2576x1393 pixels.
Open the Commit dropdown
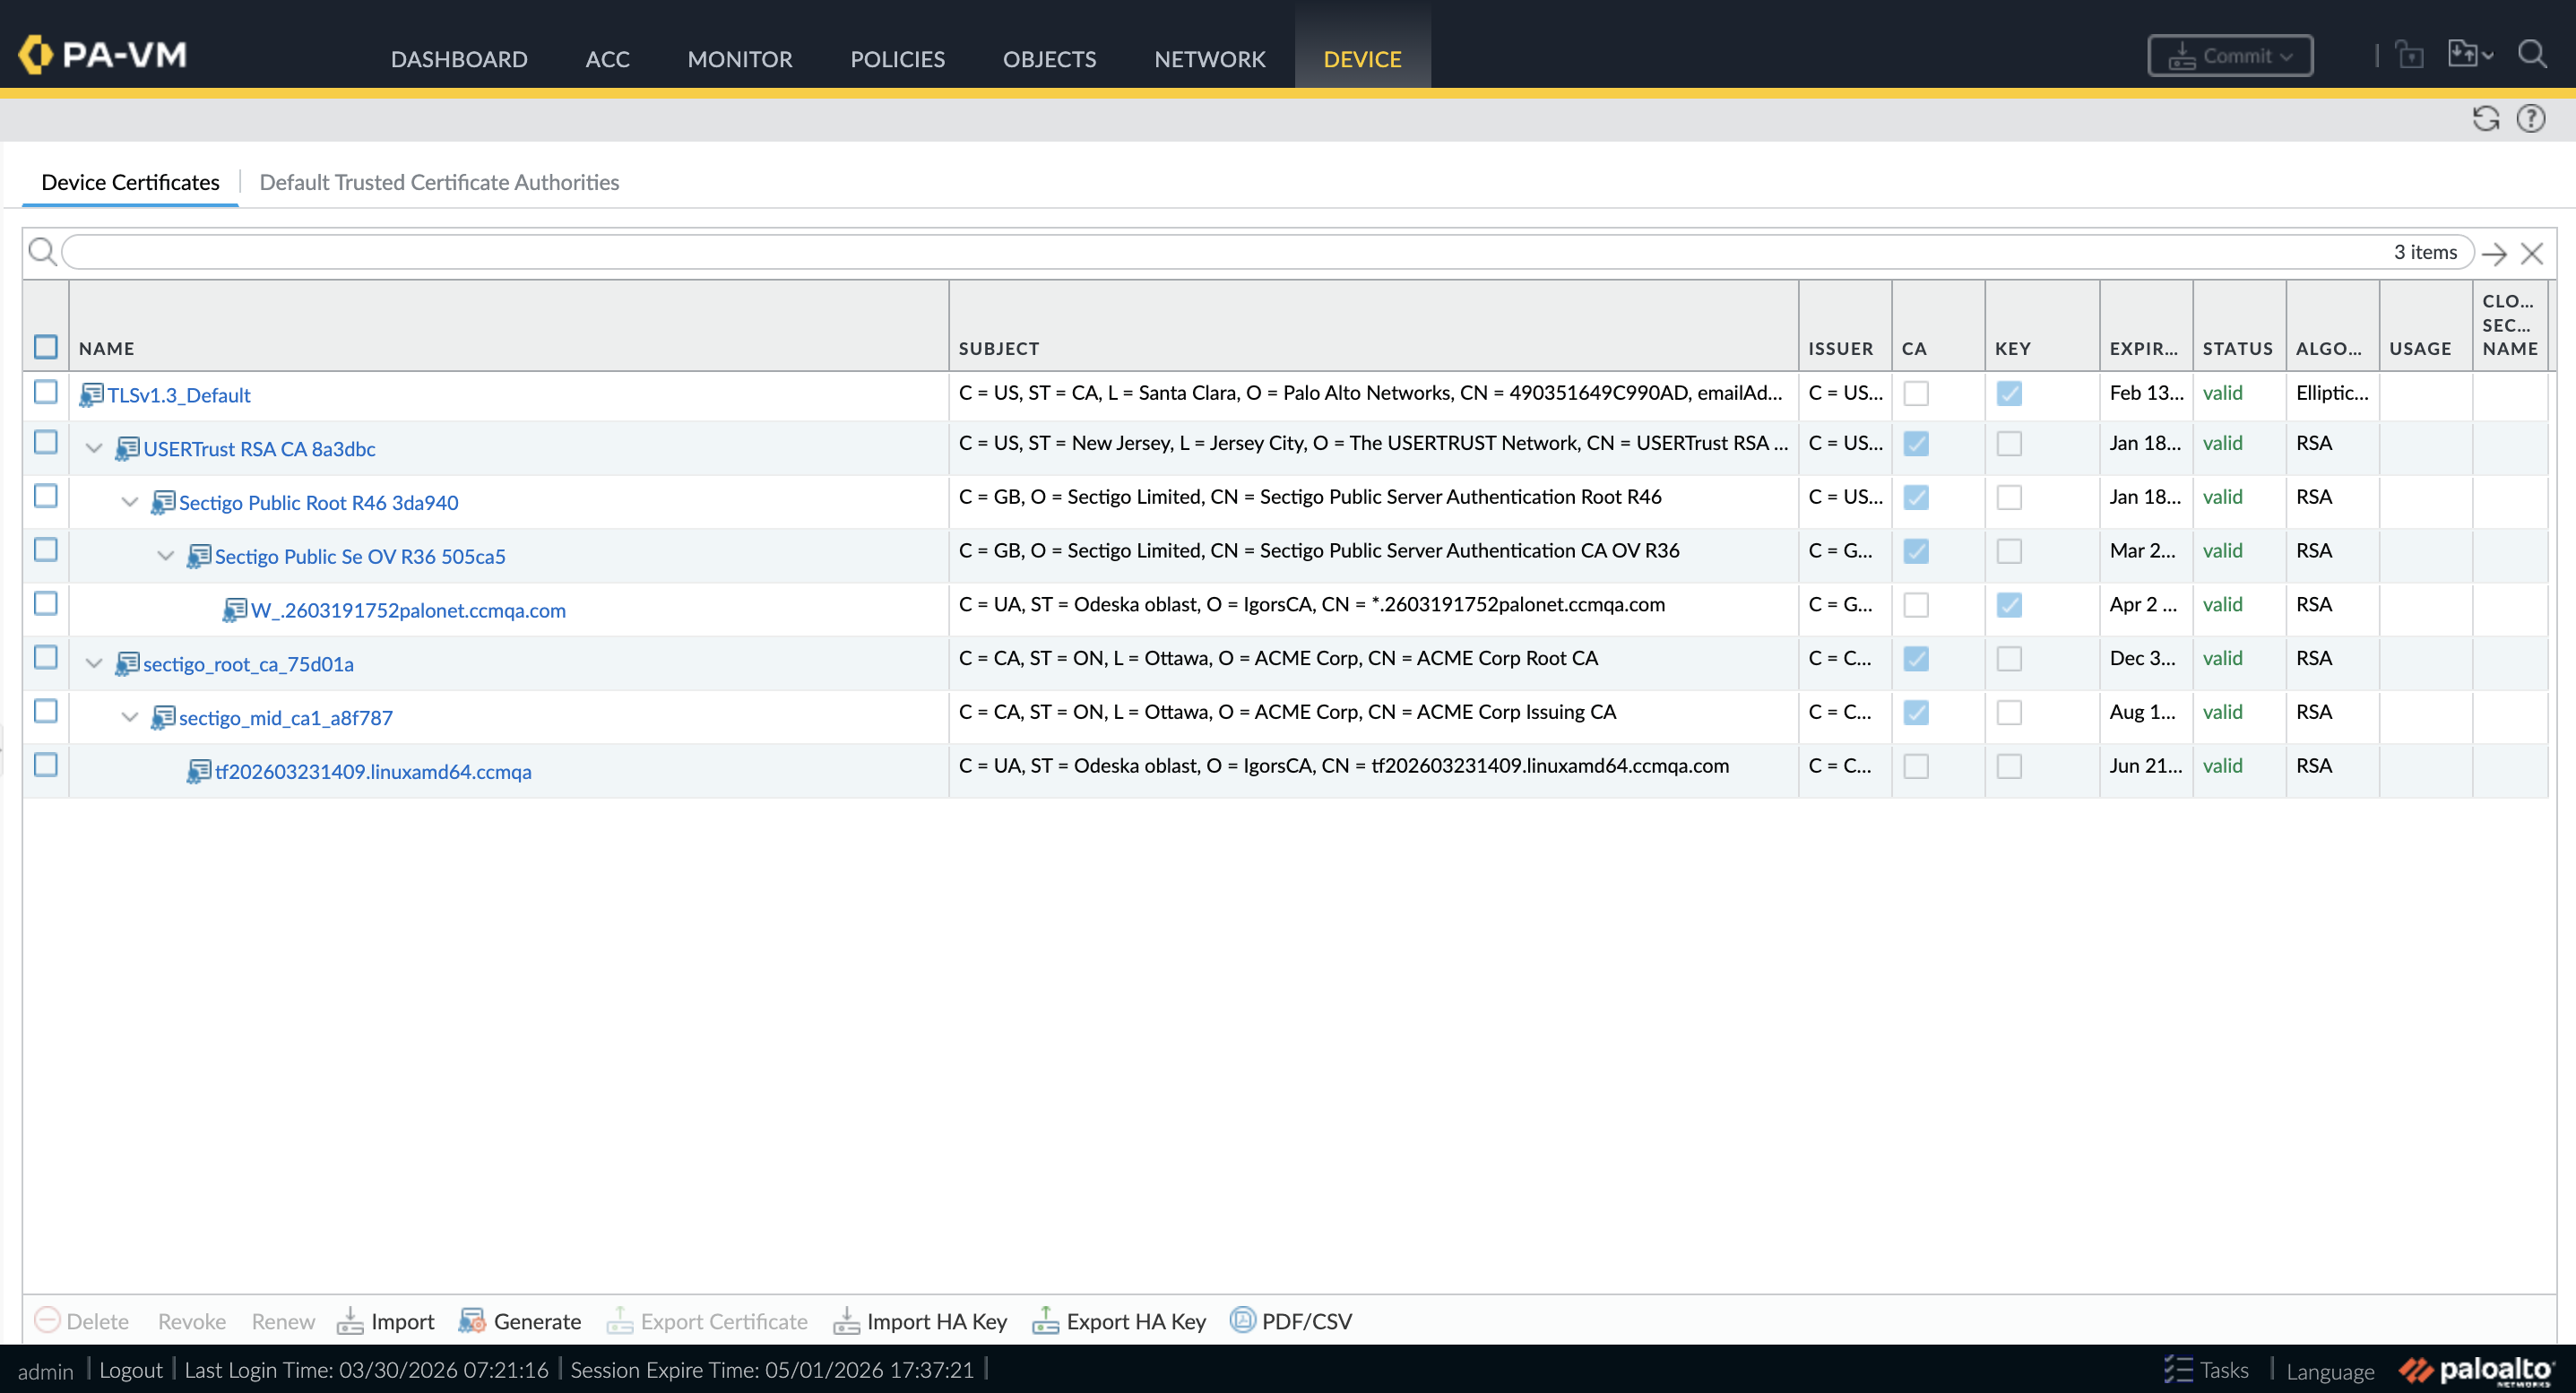[2230, 55]
